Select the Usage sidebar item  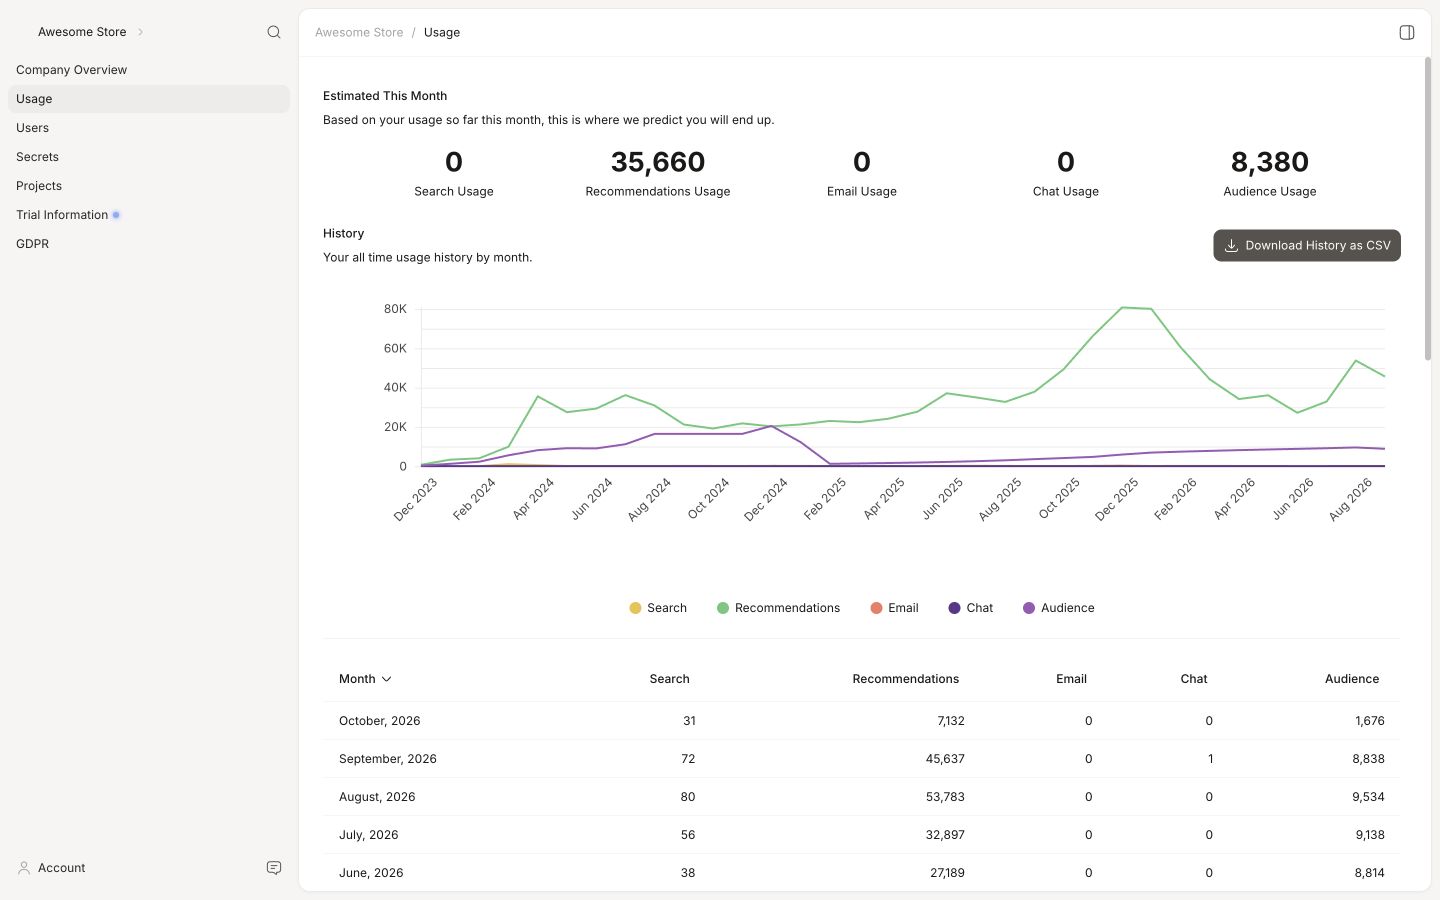(x=149, y=99)
